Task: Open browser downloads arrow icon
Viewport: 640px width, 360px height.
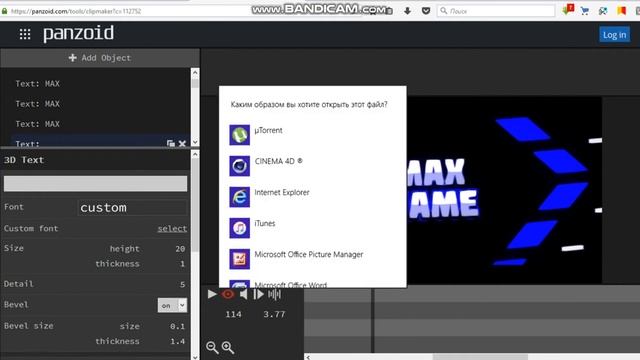Action: [x=407, y=11]
